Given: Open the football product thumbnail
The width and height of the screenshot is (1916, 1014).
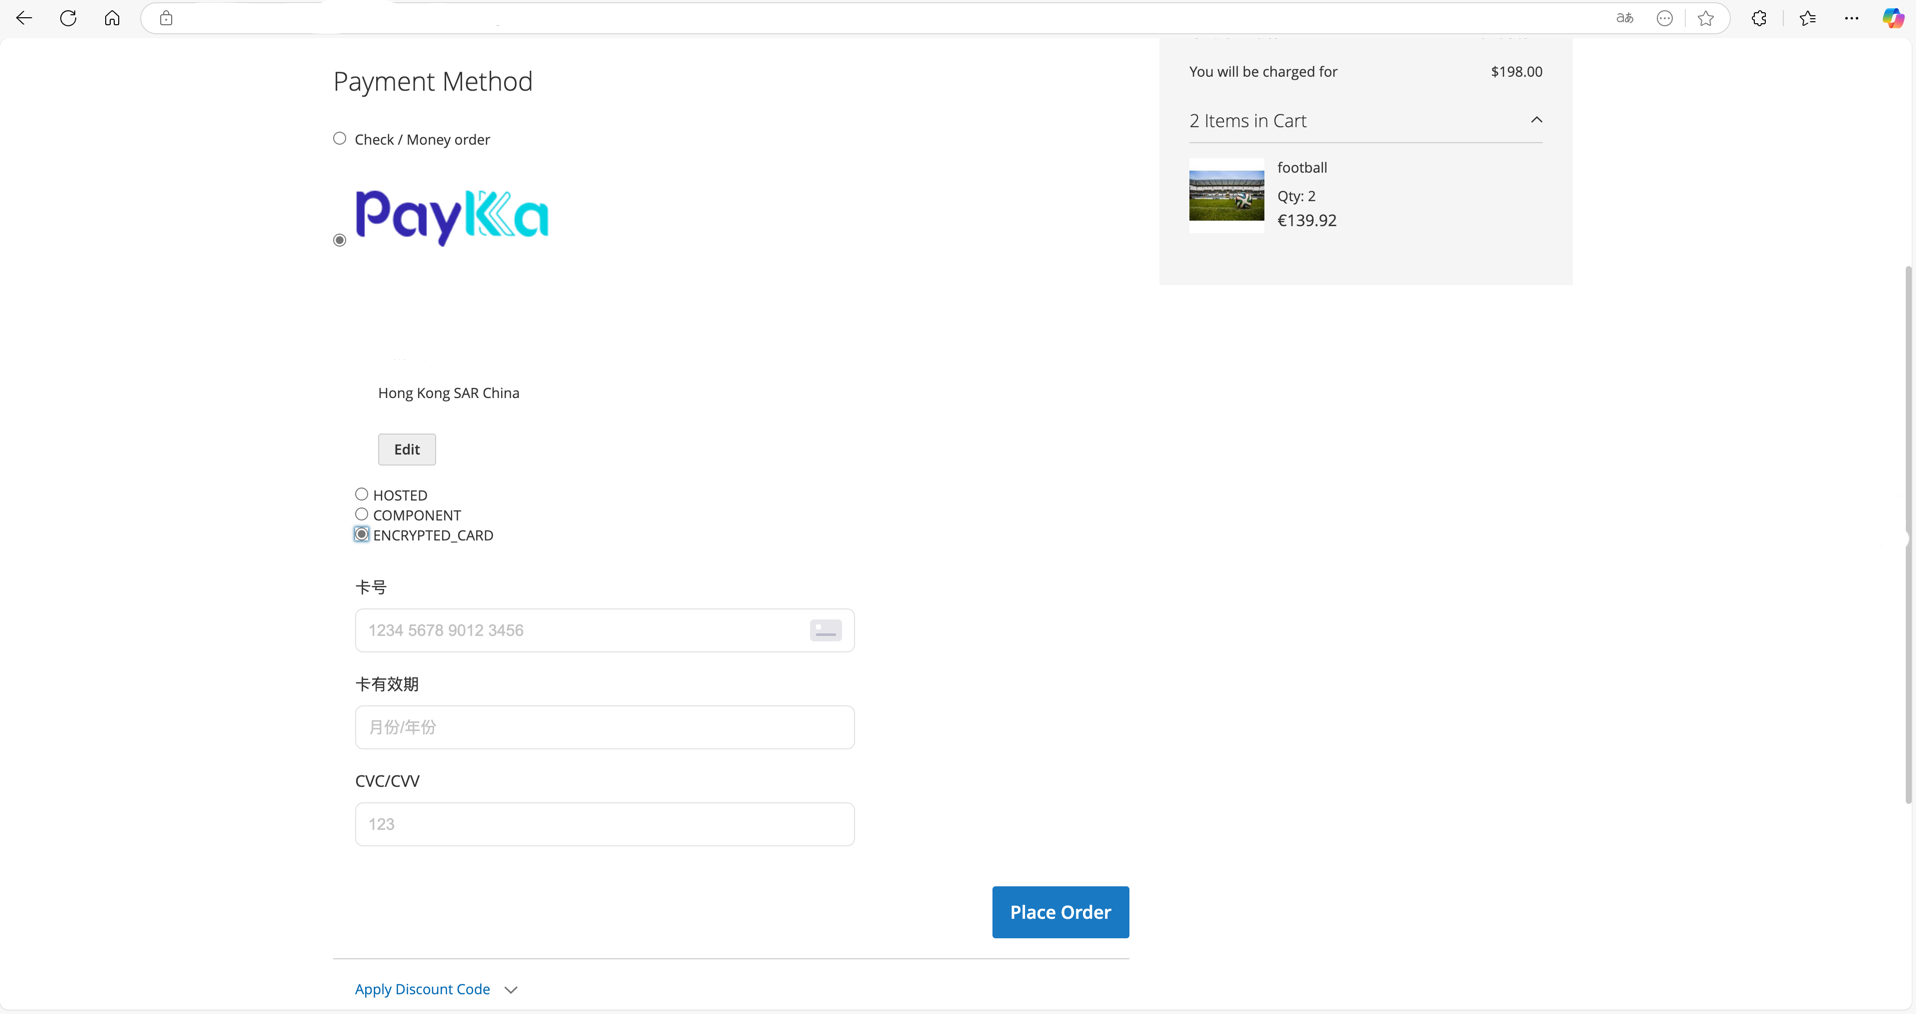Looking at the screenshot, I should [x=1226, y=196].
